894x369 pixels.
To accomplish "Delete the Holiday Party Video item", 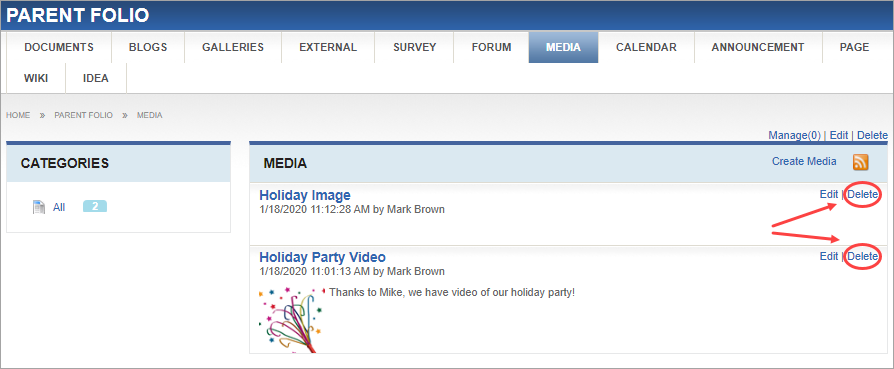I will pos(862,257).
